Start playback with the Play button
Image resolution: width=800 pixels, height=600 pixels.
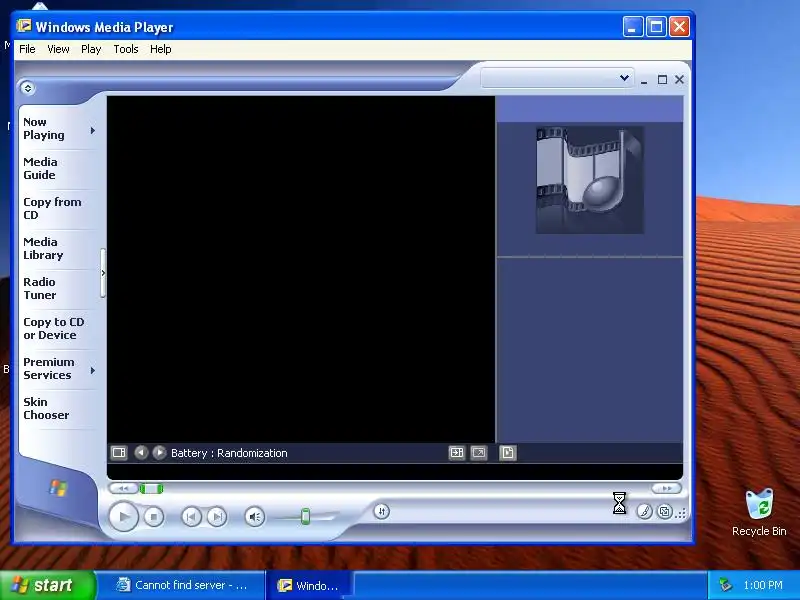[x=123, y=516]
